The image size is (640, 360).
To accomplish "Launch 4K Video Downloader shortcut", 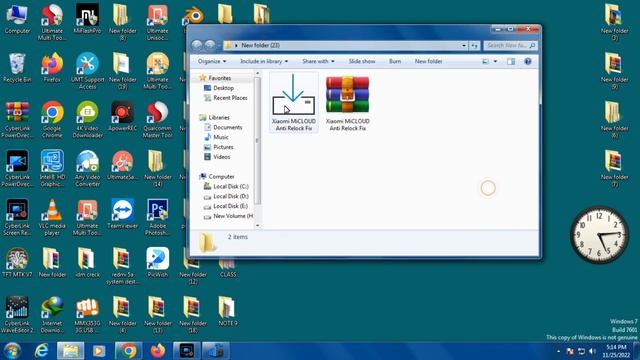I will click(87, 120).
